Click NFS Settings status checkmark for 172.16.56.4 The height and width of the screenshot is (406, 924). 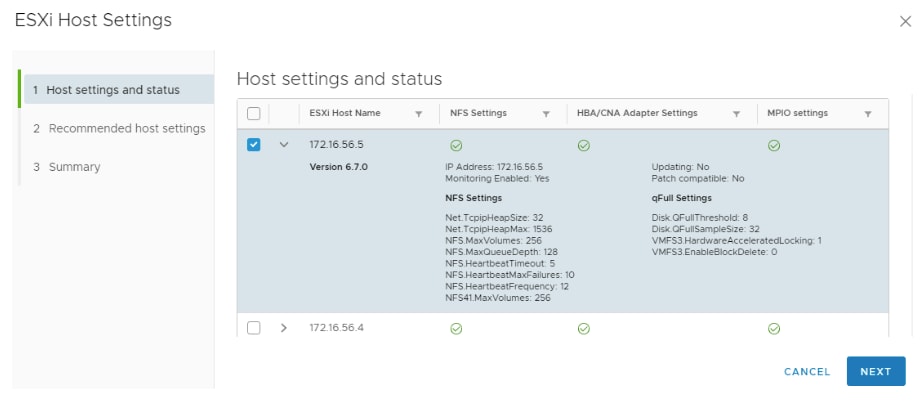(456, 328)
